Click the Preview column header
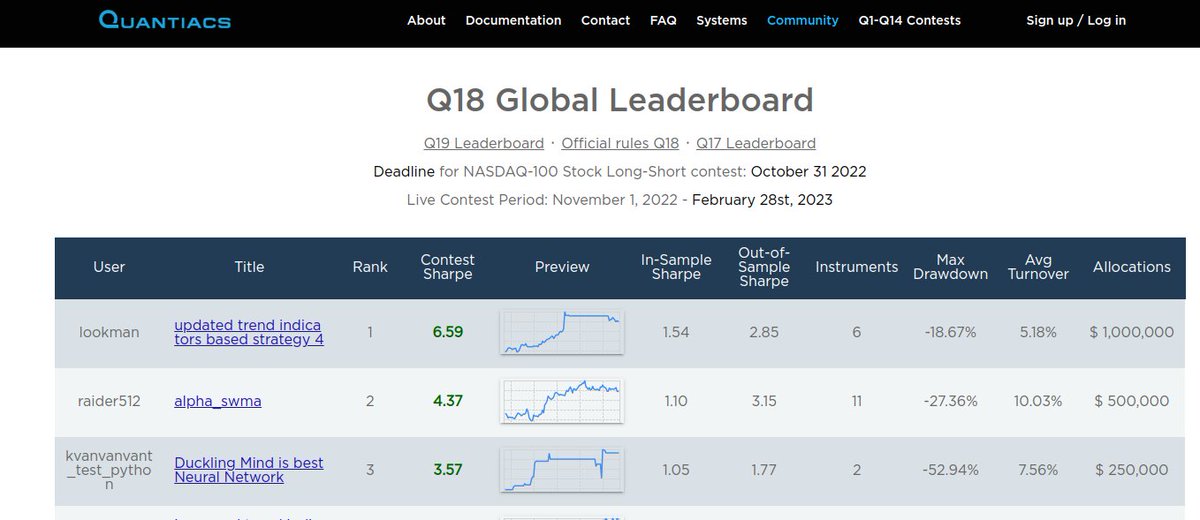 coord(562,267)
